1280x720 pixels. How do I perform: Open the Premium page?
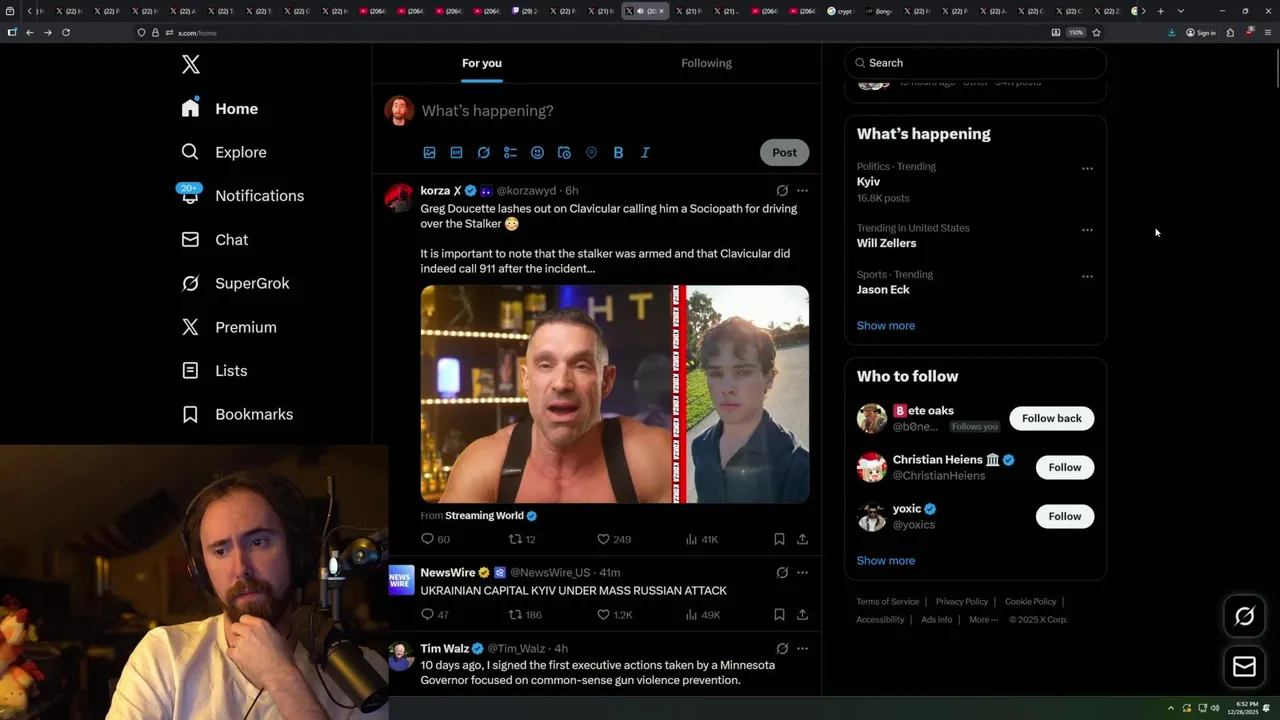click(x=228, y=327)
